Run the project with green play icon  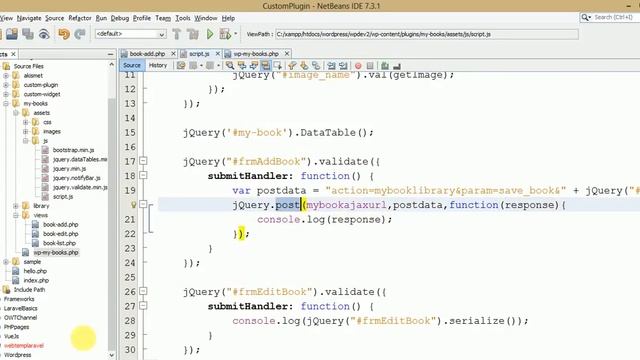point(210,34)
